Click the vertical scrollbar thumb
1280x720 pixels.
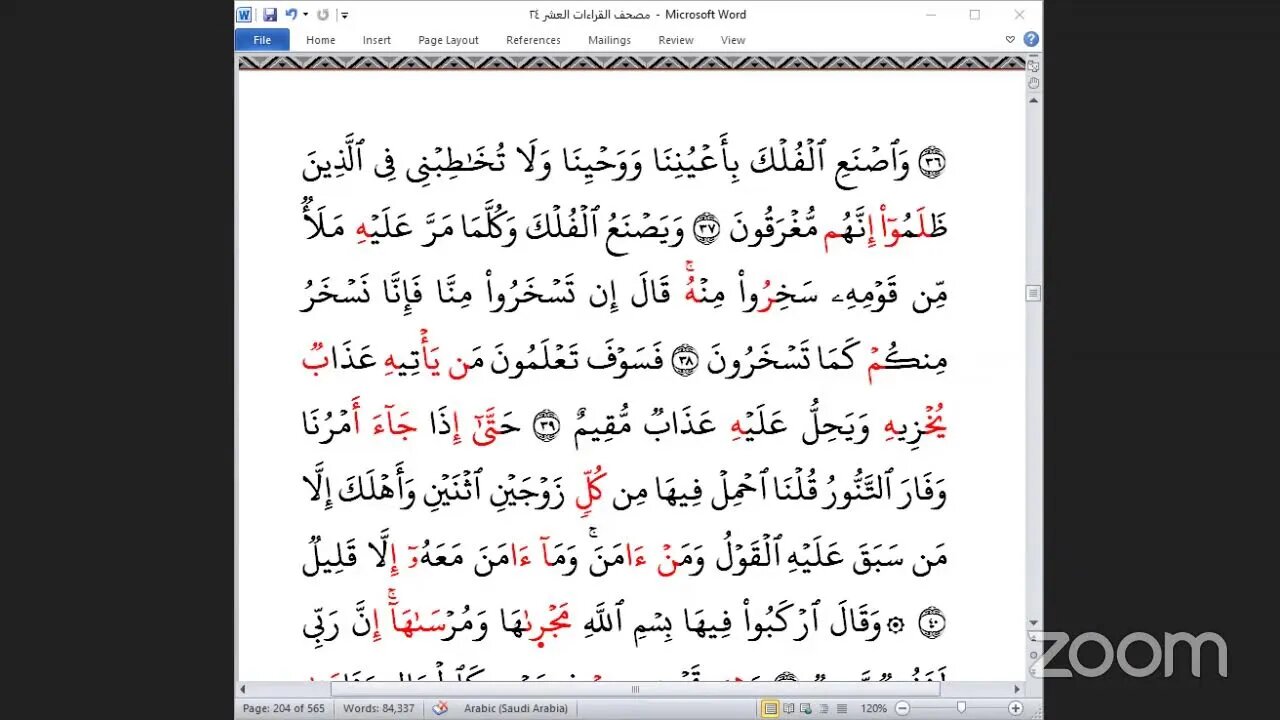pos(1033,293)
